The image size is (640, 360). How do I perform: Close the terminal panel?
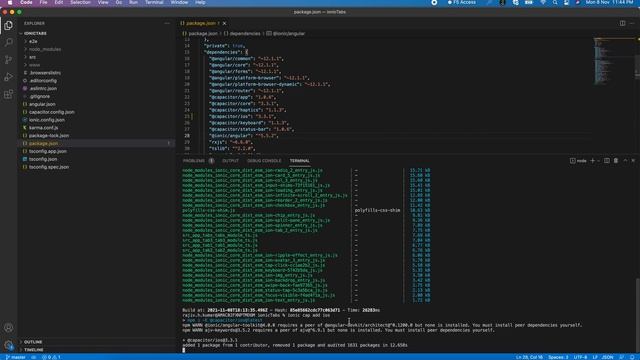click(633, 161)
